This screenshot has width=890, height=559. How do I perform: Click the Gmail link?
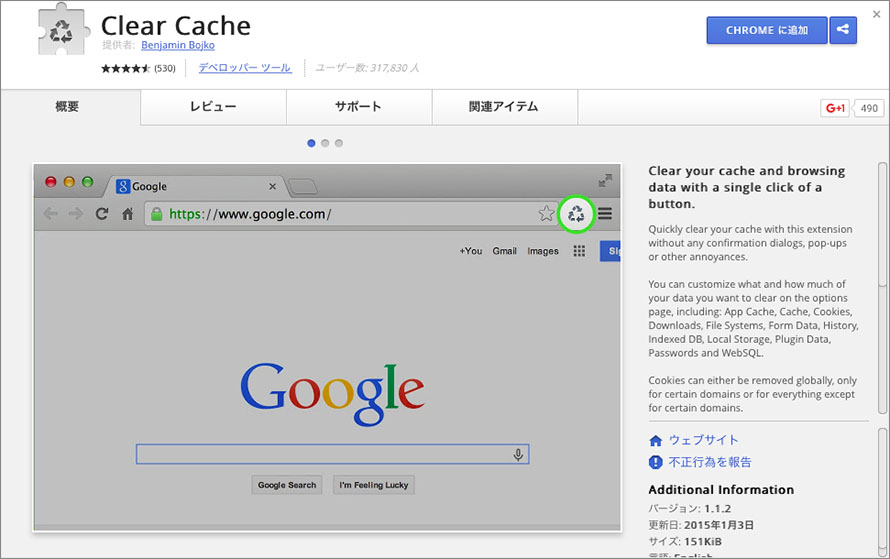point(505,251)
